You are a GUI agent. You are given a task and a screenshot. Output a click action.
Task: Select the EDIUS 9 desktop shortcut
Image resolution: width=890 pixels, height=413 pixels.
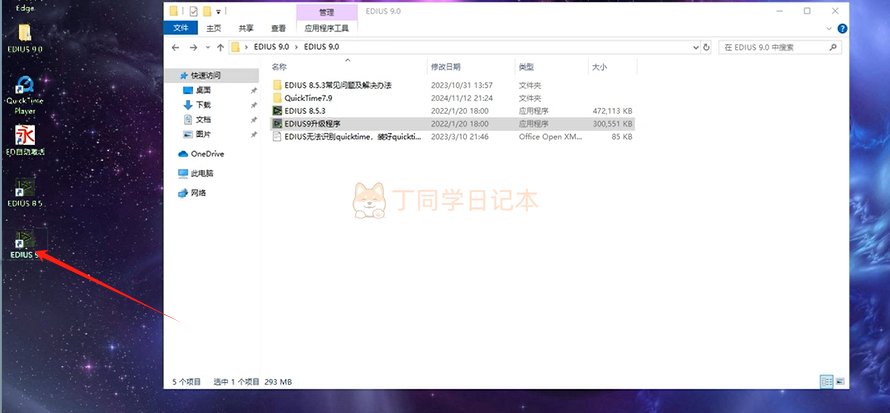(24, 241)
